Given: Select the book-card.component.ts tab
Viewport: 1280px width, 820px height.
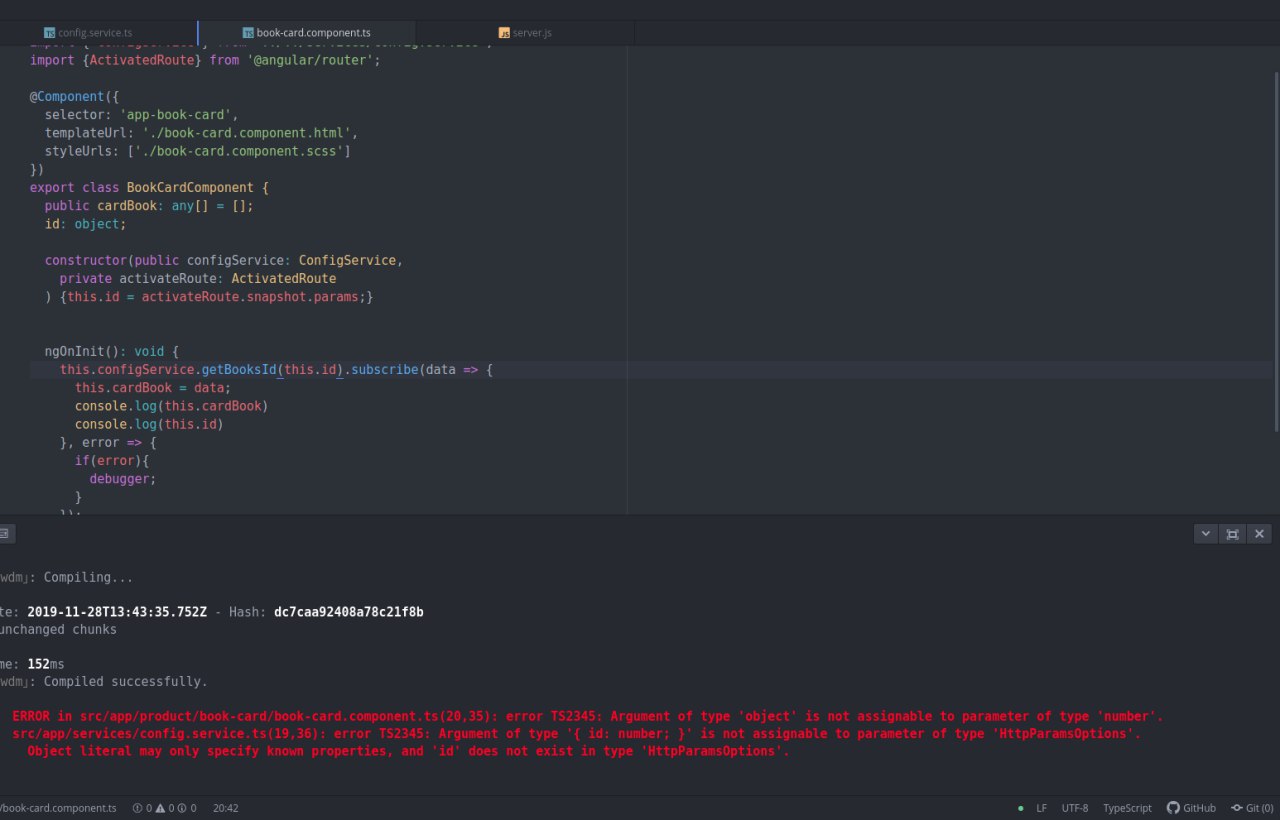Looking at the screenshot, I should click(x=306, y=33).
